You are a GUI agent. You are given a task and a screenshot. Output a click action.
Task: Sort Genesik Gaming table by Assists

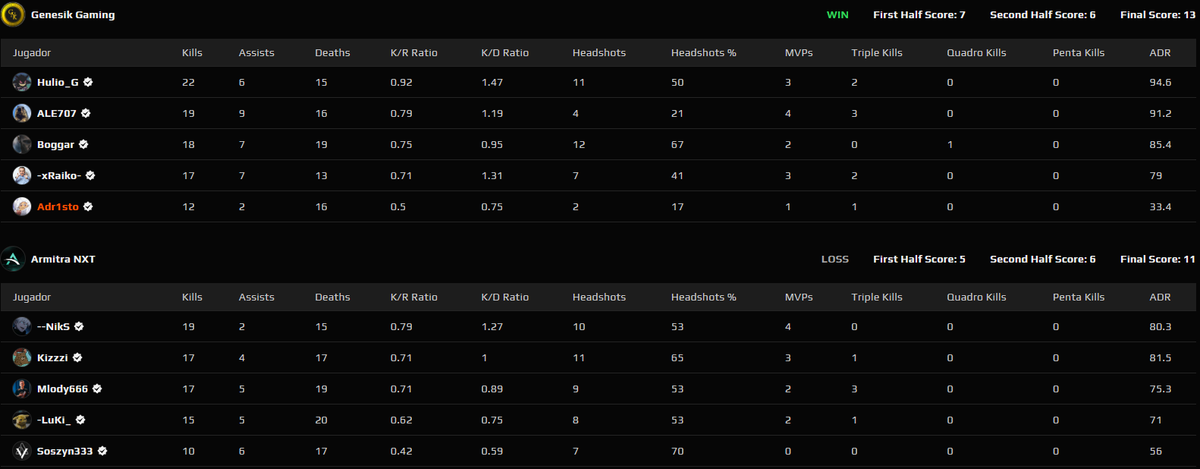point(255,53)
